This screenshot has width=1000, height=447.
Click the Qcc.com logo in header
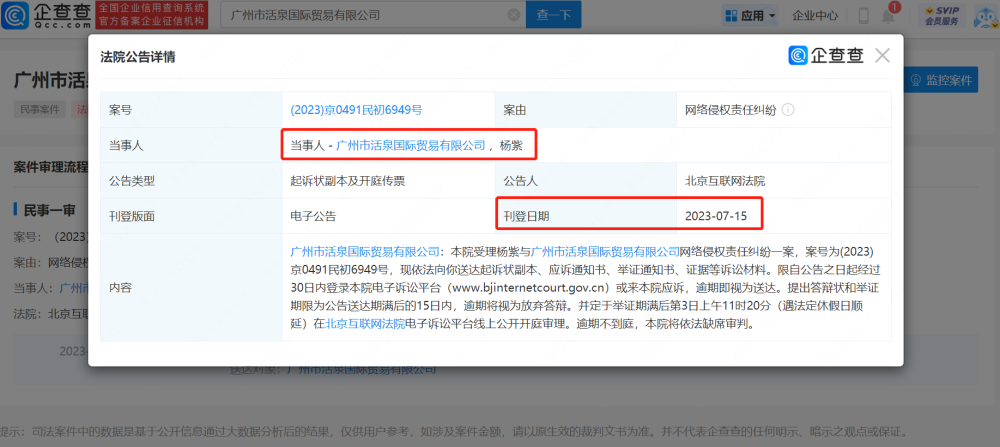[47, 15]
